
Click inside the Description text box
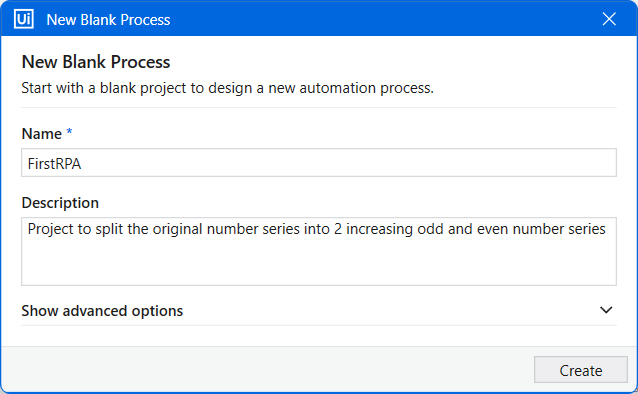point(319,251)
